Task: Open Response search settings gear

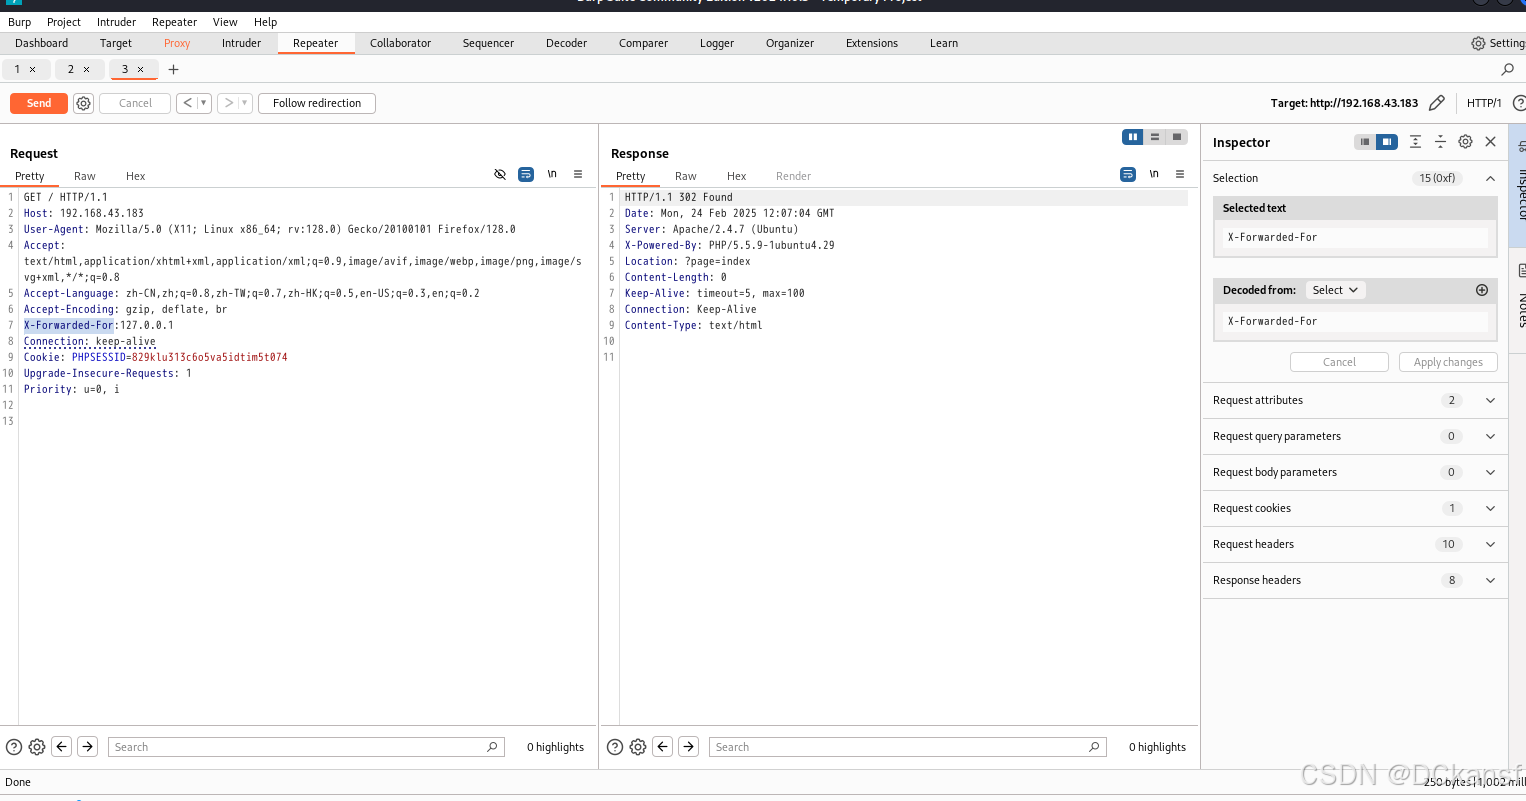Action: click(x=638, y=747)
